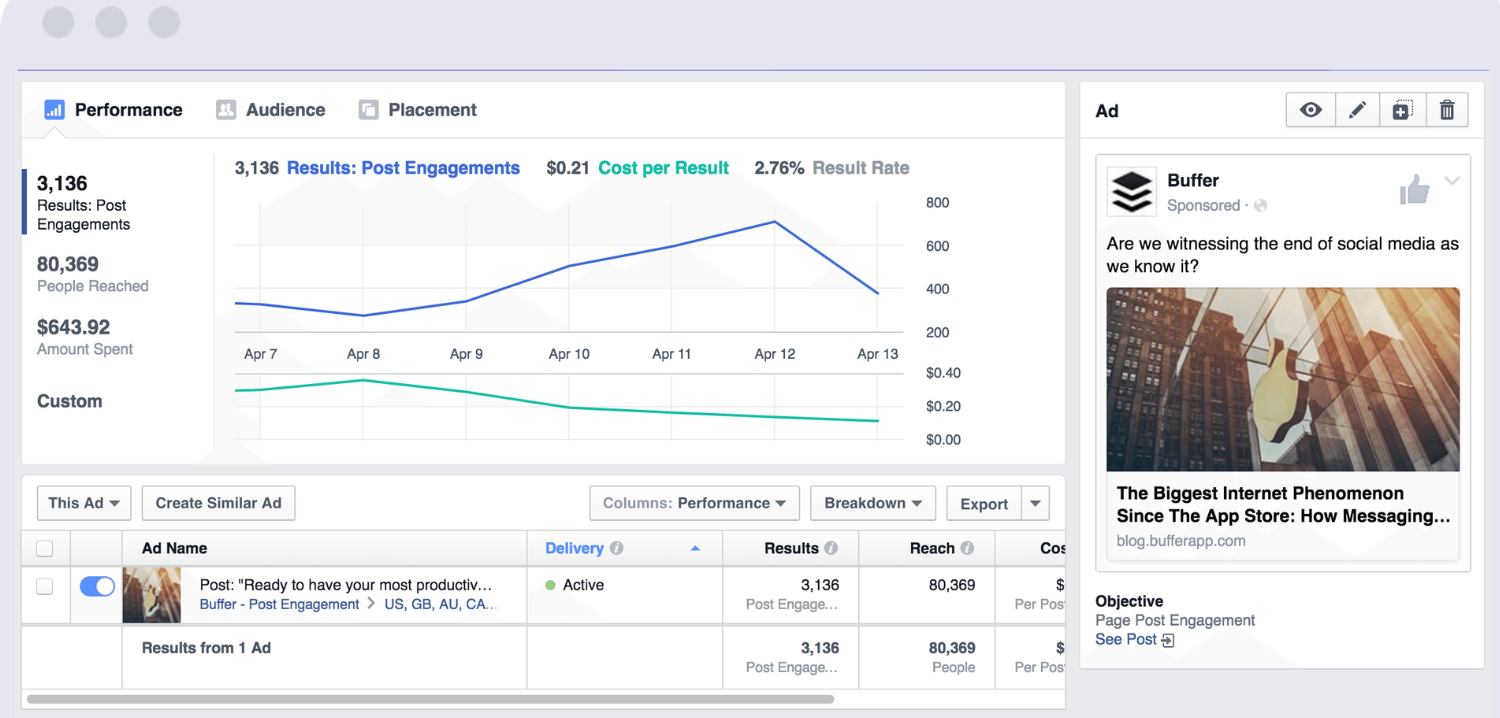Switch to the Placement tab
Image resolution: width=1500 pixels, height=718 pixels.
tap(418, 110)
